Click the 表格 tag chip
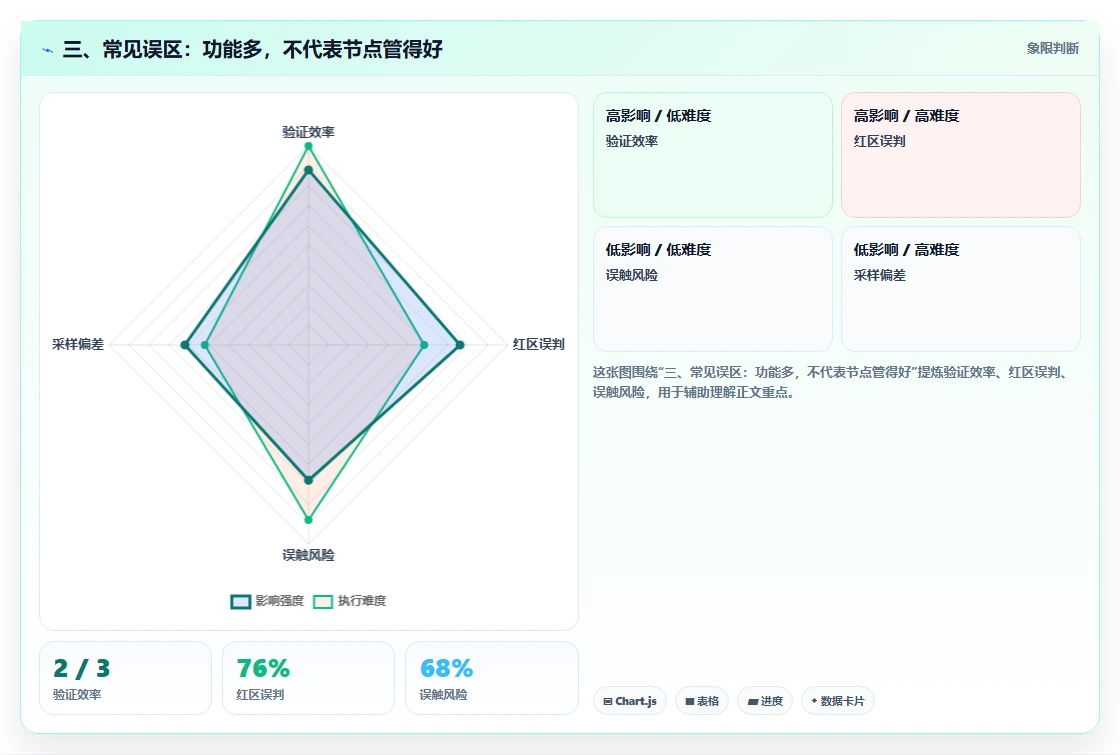The image size is (1120, 755). click(x=702, y=701)
